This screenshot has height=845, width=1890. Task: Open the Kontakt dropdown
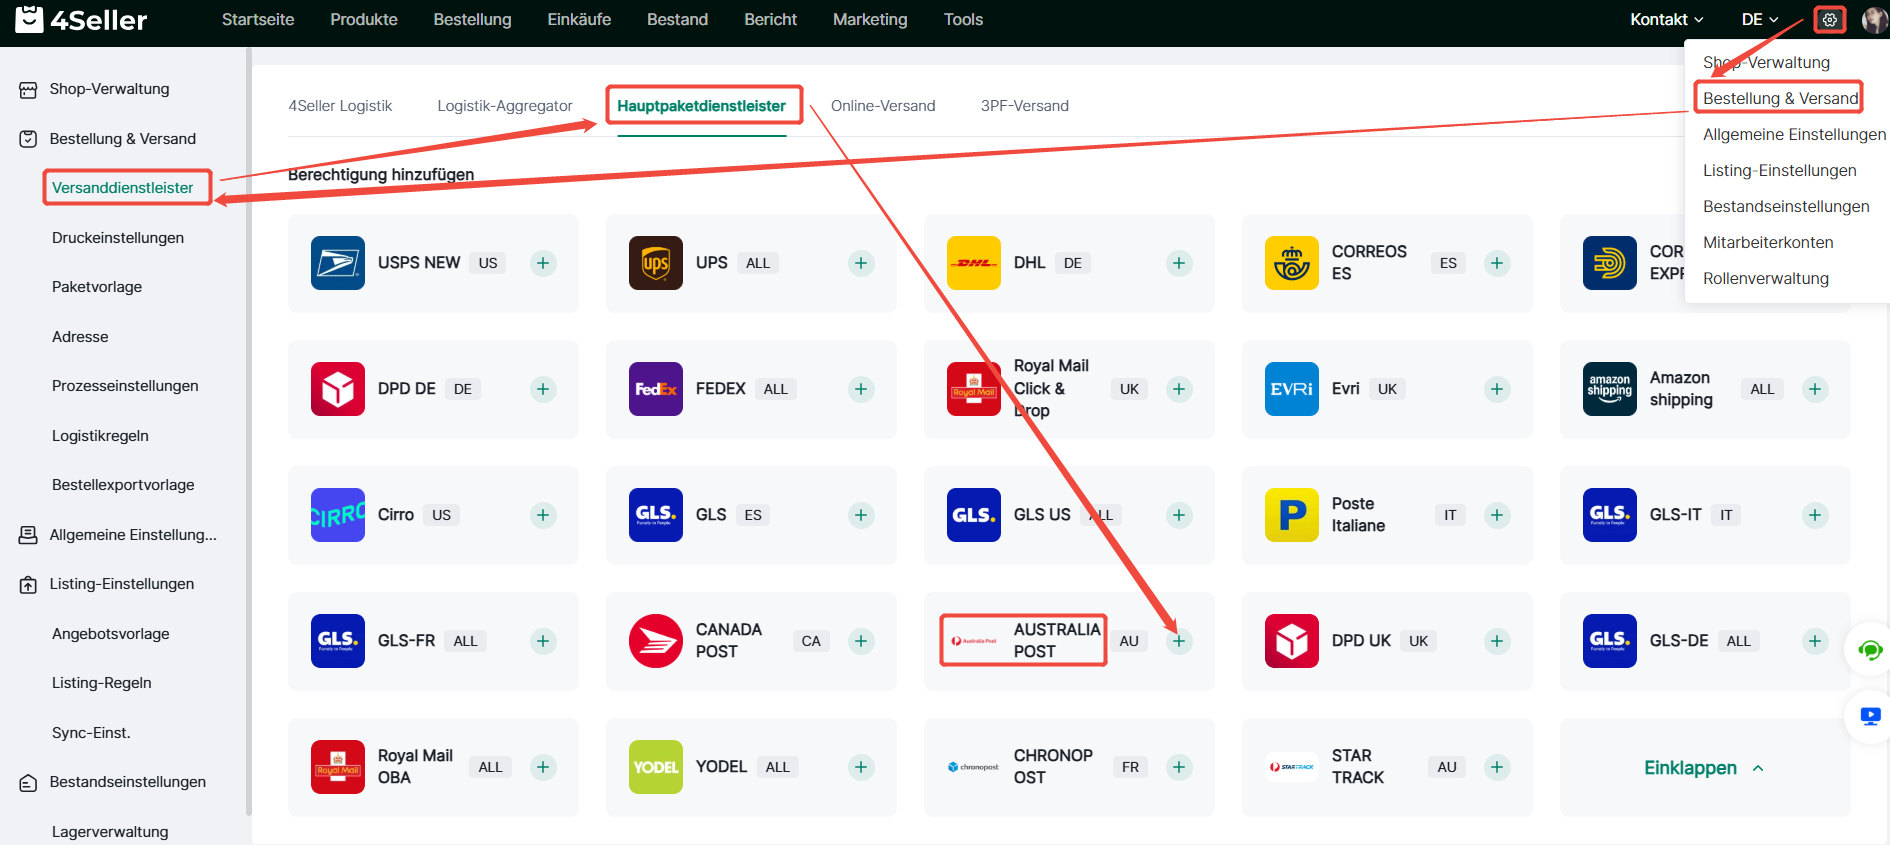[1666, 19]
